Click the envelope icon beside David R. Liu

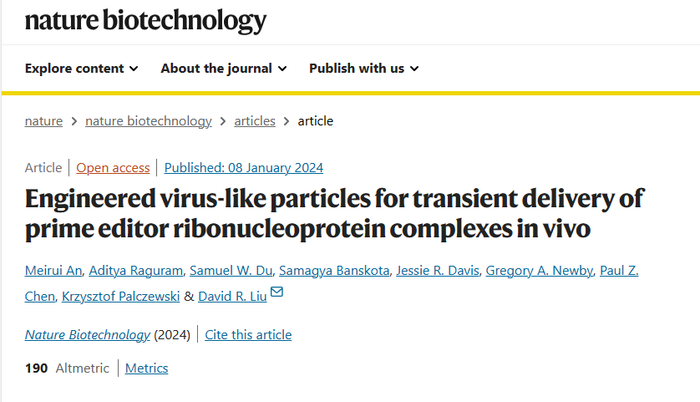click(277, 292)
